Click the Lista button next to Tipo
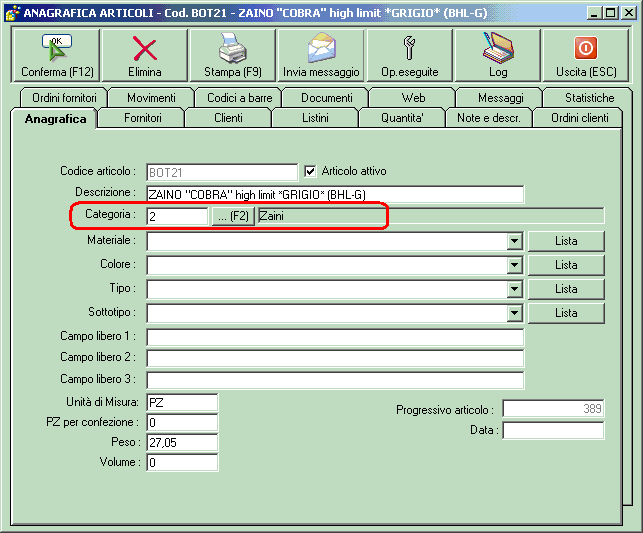643x533 pixels. tap(566, 289)
